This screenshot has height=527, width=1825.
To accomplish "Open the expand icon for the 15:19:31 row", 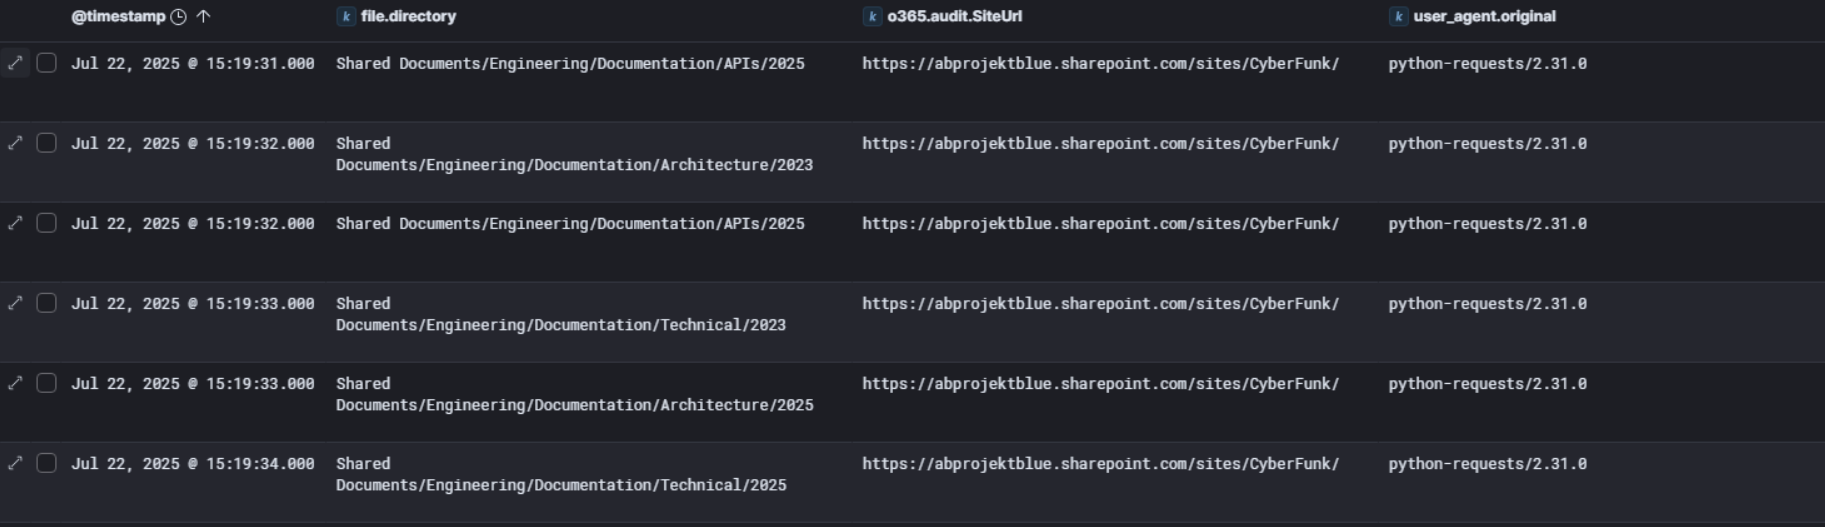I will 15,63.
